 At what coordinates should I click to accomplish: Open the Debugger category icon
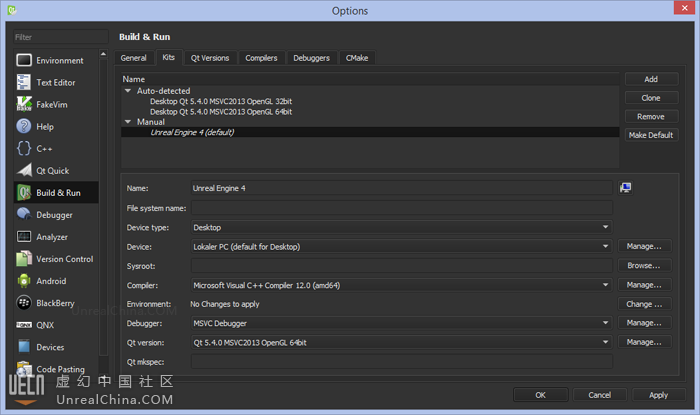point(24,214)
